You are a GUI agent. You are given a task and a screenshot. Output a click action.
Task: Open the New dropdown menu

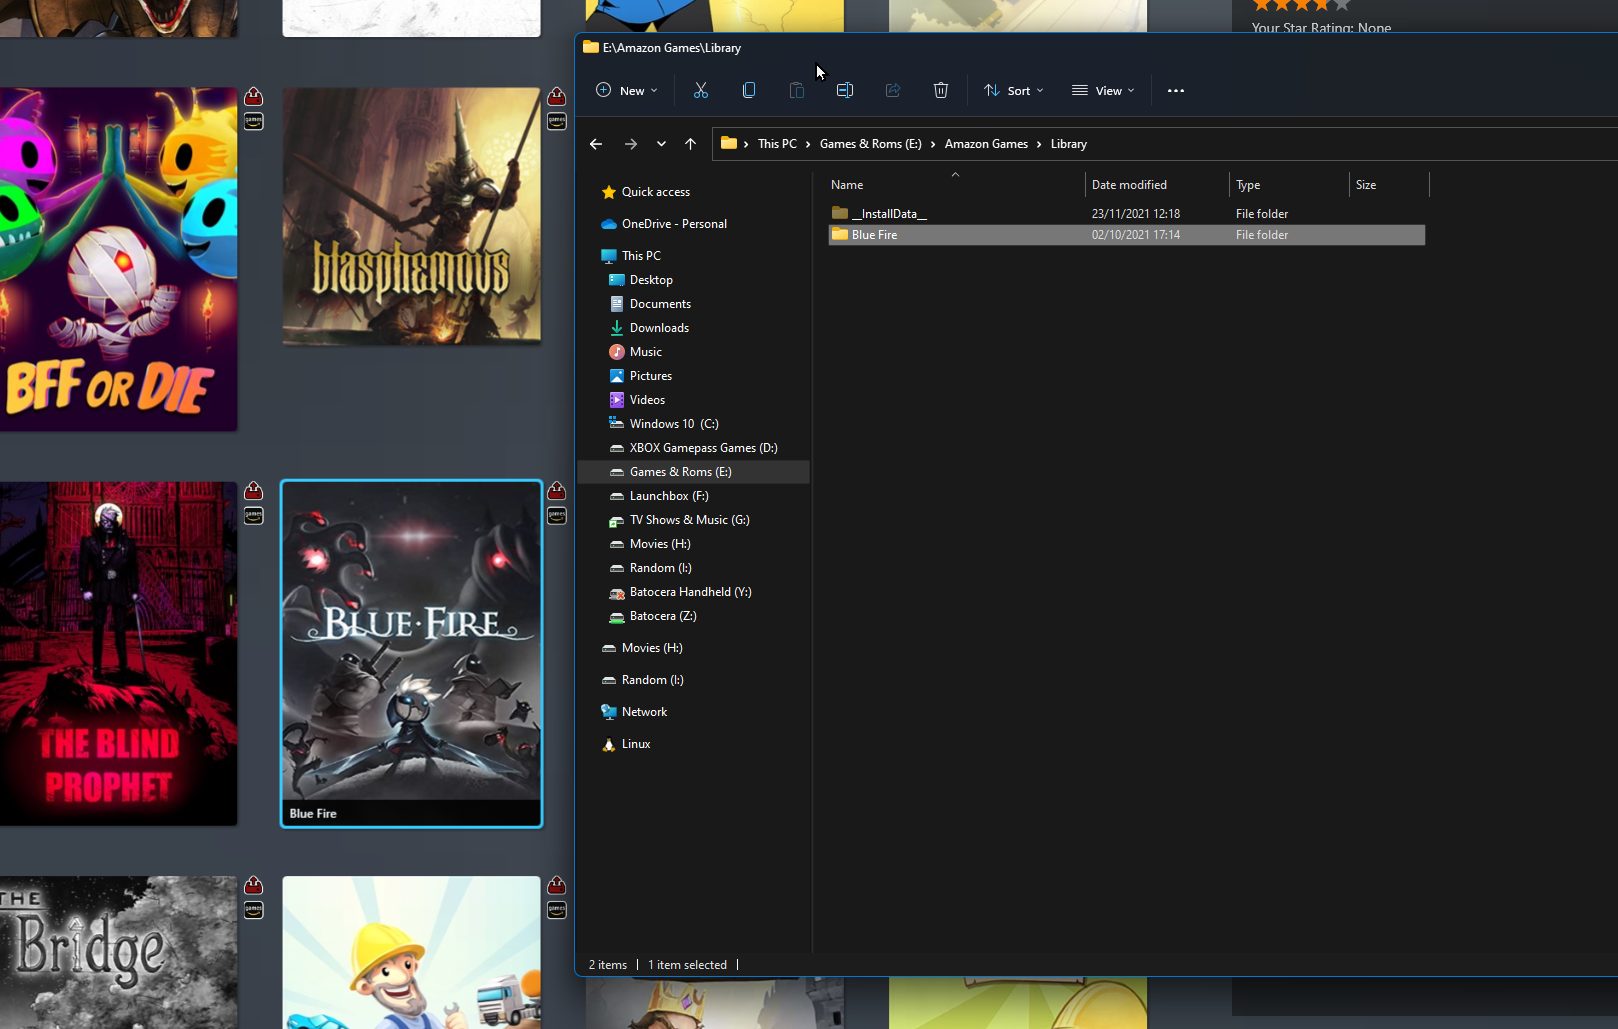click(627, 90)
